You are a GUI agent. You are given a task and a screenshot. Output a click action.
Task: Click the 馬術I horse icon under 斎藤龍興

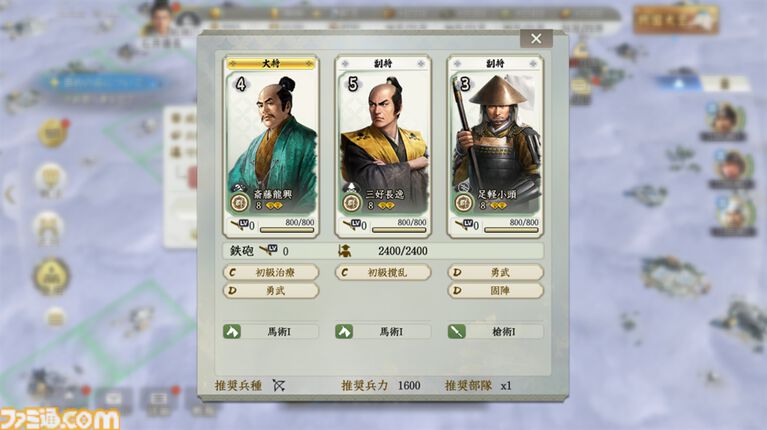(232, 332)
